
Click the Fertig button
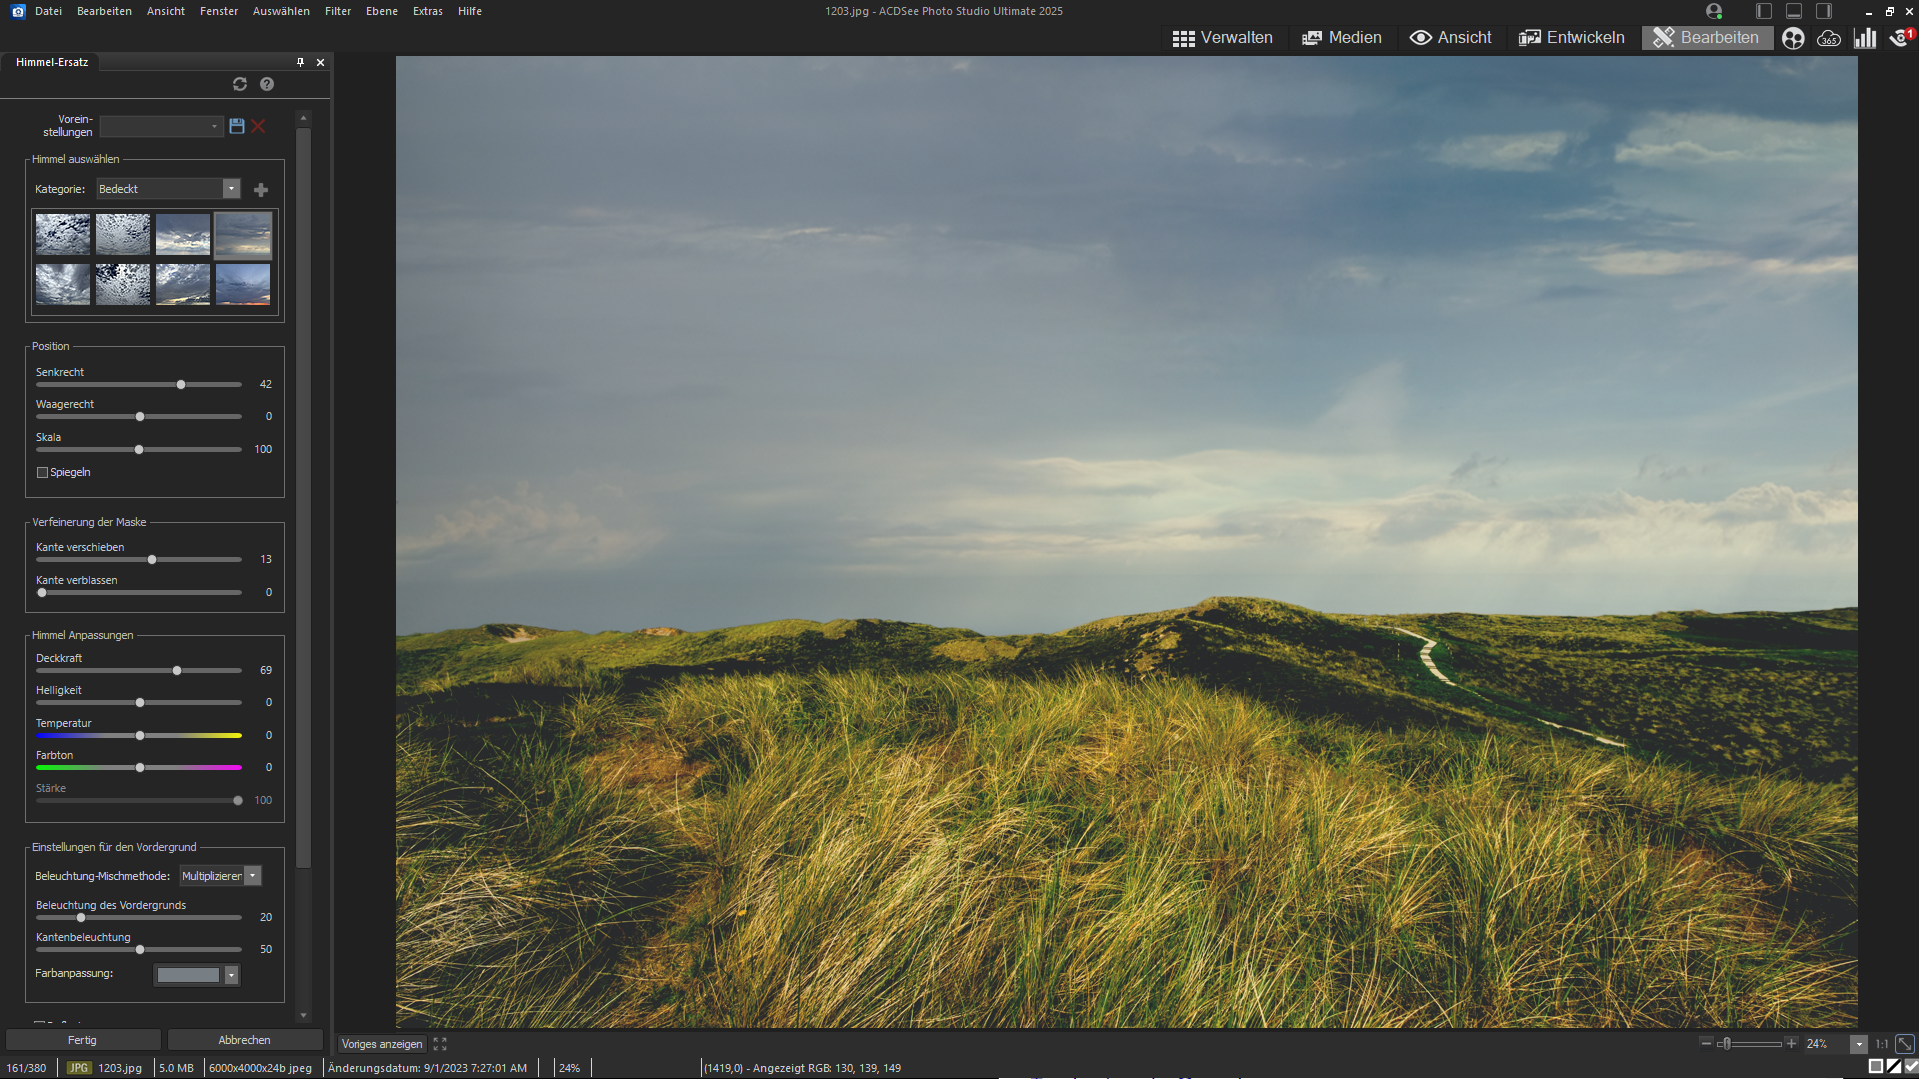point(82,1040)
